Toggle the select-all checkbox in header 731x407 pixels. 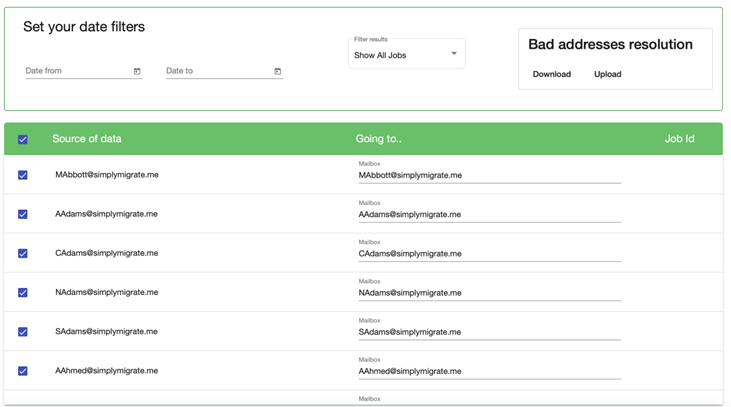coord(23,140)
